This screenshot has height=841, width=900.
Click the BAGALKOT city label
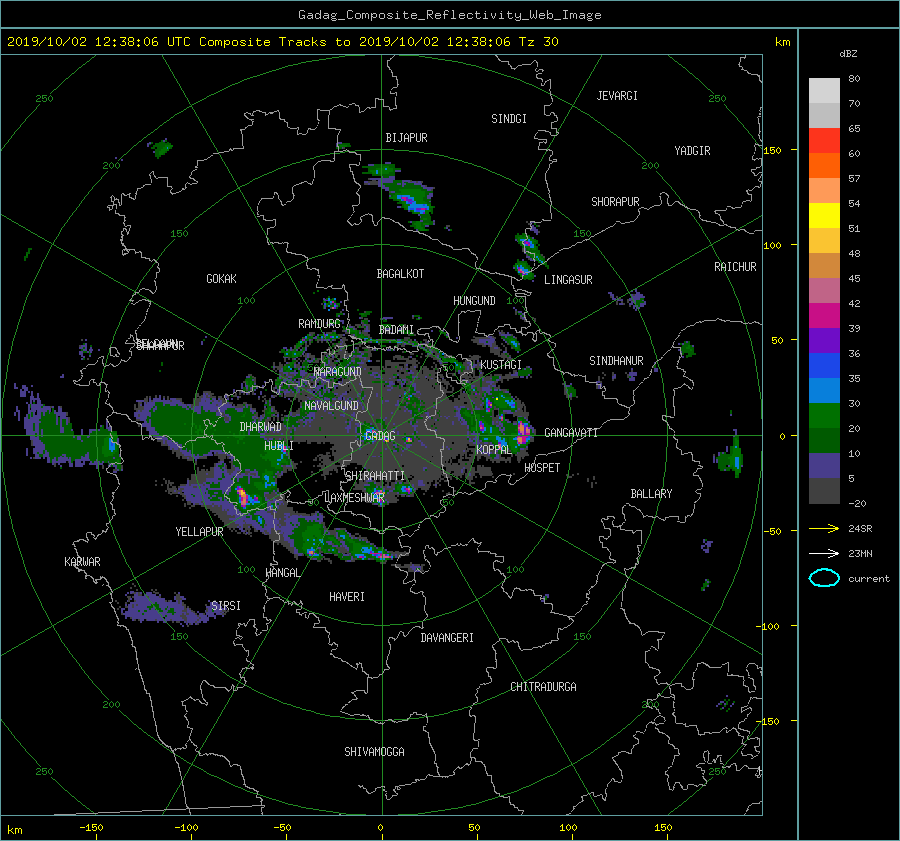pos(400,274)
